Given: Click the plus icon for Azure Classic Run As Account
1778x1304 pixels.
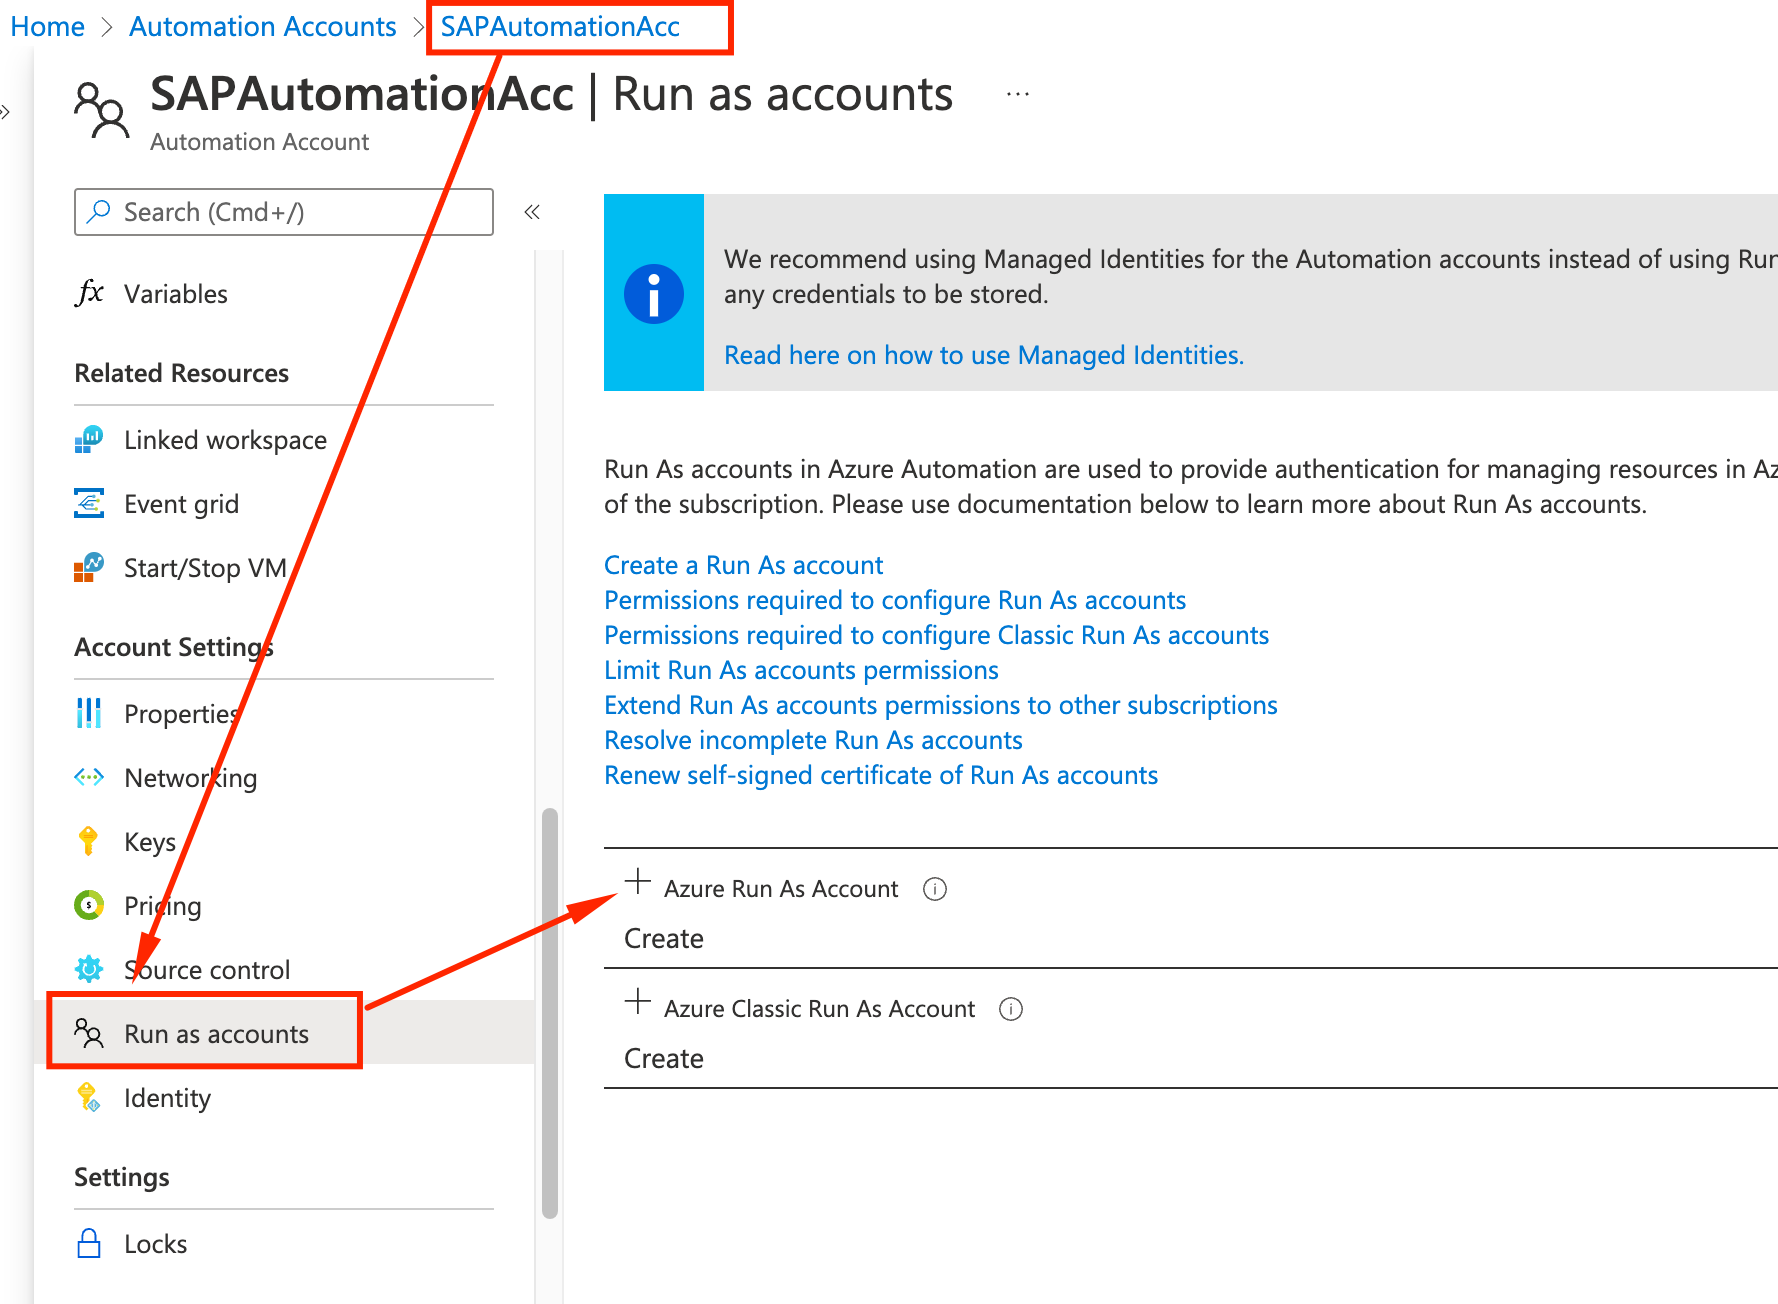Looking at the screenshot, I should [637, 1002].
